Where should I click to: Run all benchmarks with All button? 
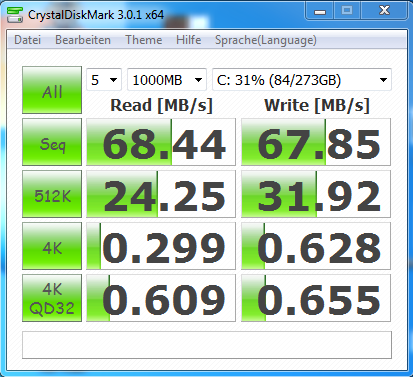52,90
